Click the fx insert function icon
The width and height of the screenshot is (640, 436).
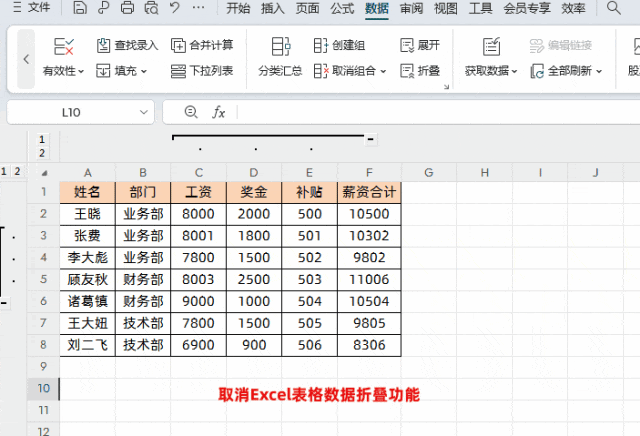(x=219, y=113)
